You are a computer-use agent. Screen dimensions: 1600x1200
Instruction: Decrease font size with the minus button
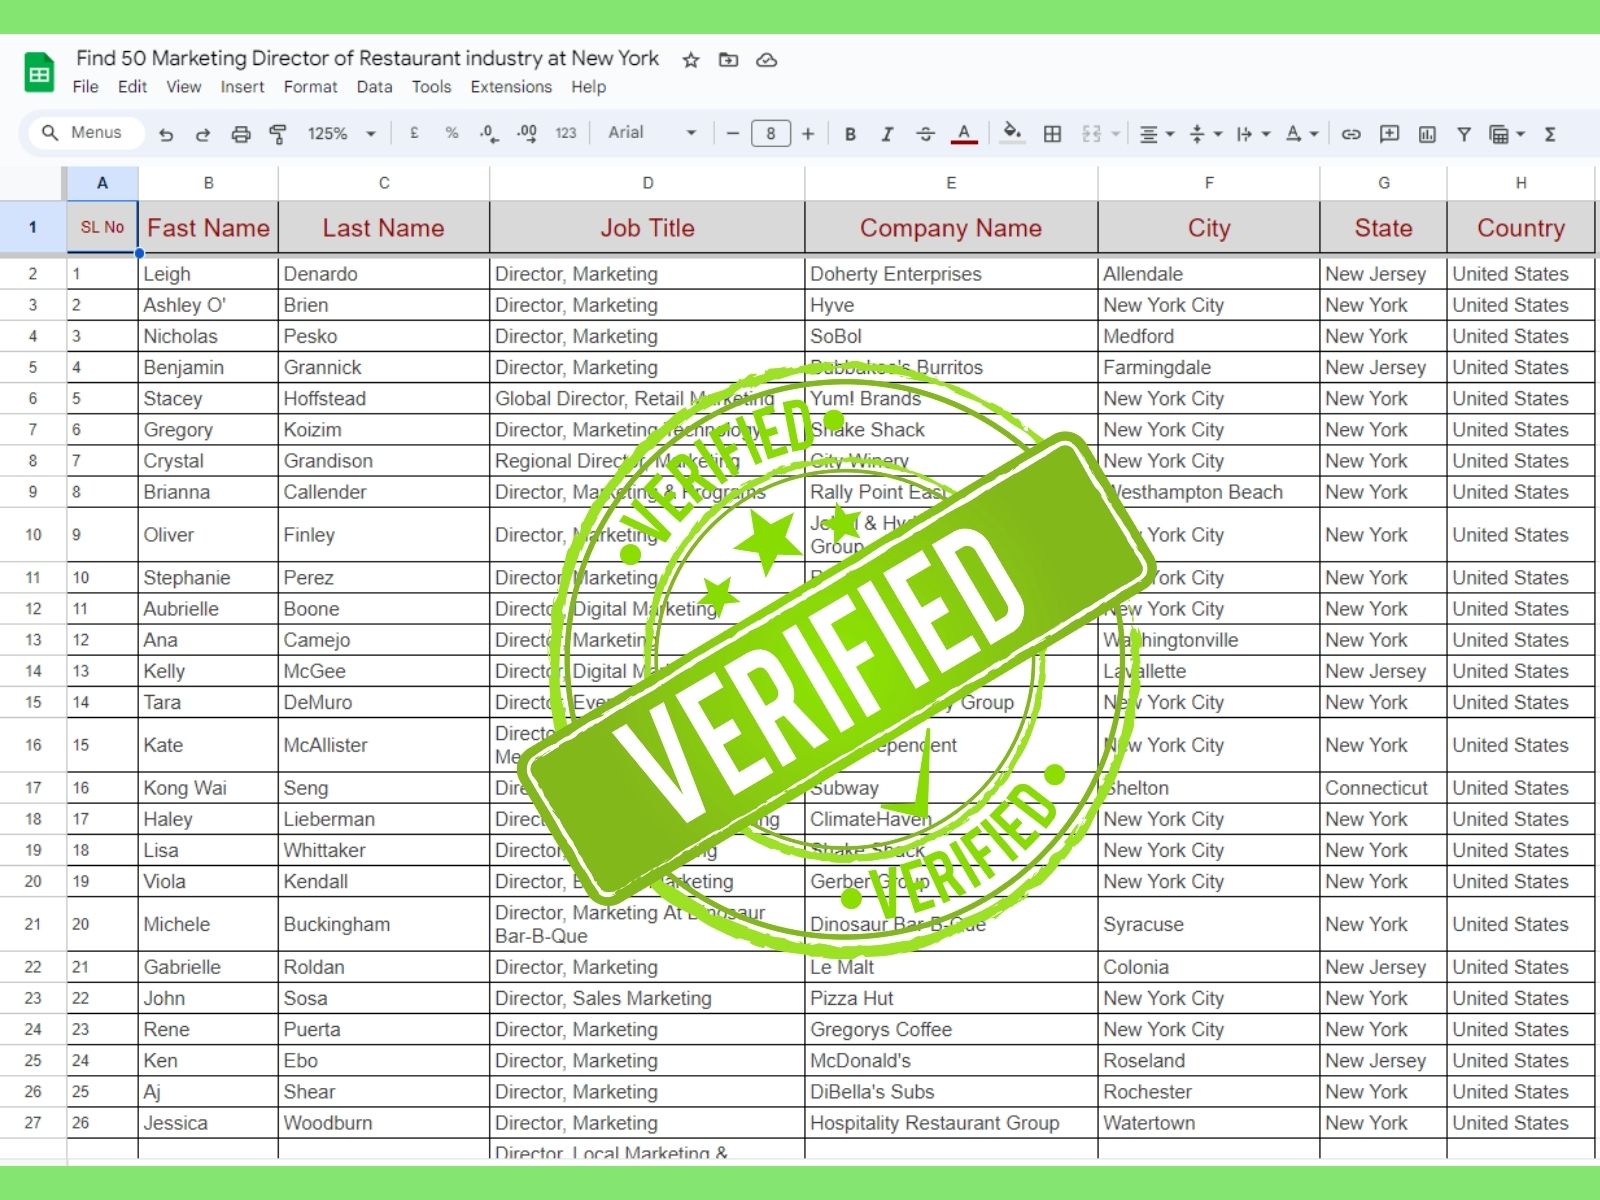click(x=733, y=133)
